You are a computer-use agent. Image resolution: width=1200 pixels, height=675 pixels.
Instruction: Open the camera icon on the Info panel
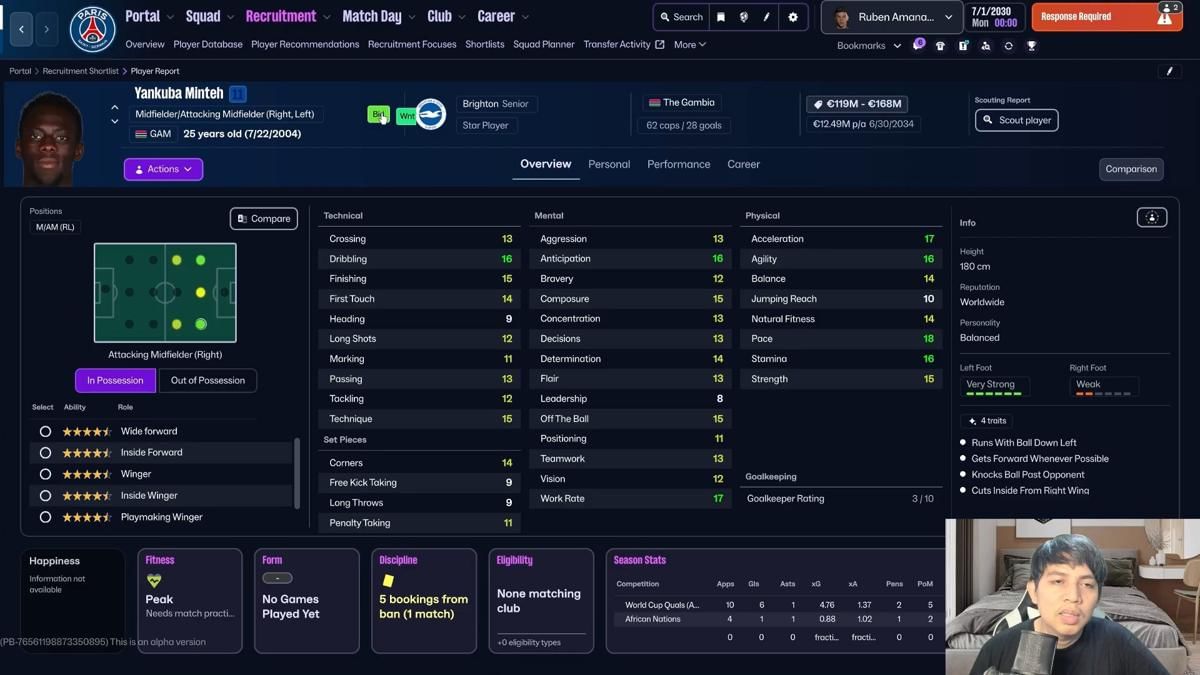(x=1151, y=216)
